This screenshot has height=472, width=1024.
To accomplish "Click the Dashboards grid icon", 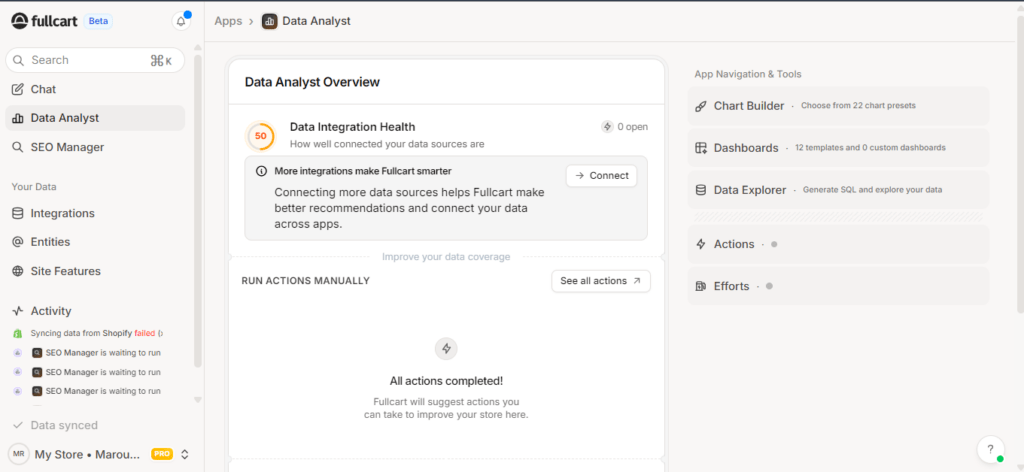I will [x=701, y=148].
